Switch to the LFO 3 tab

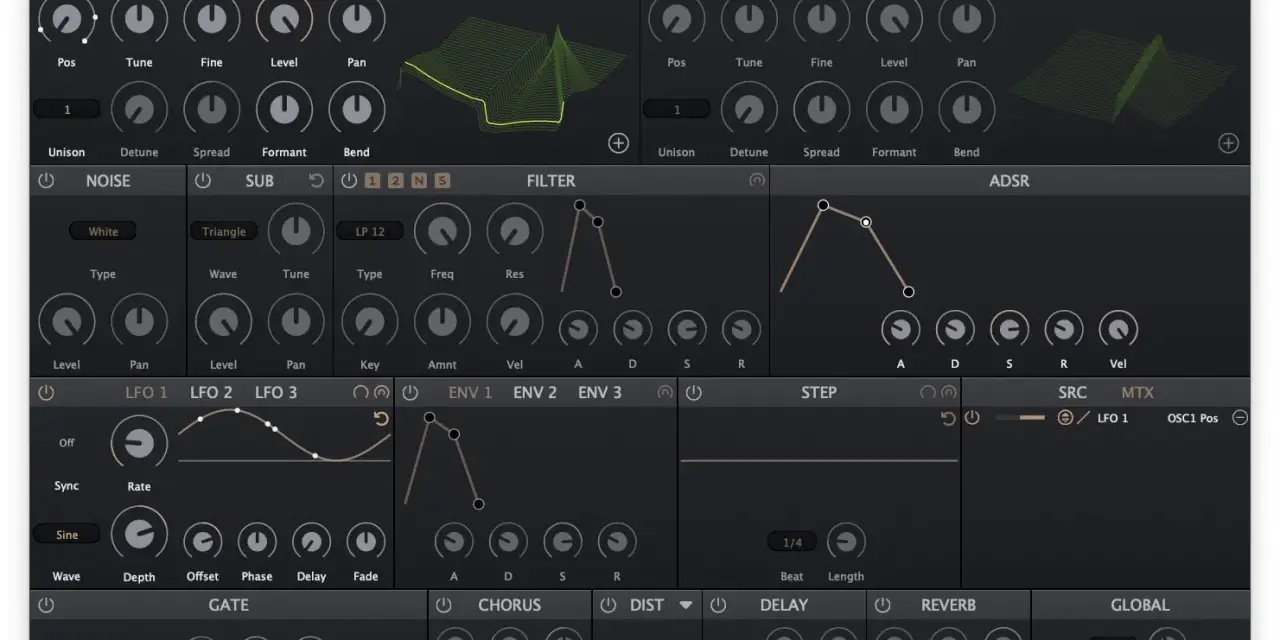click(276, 393)
